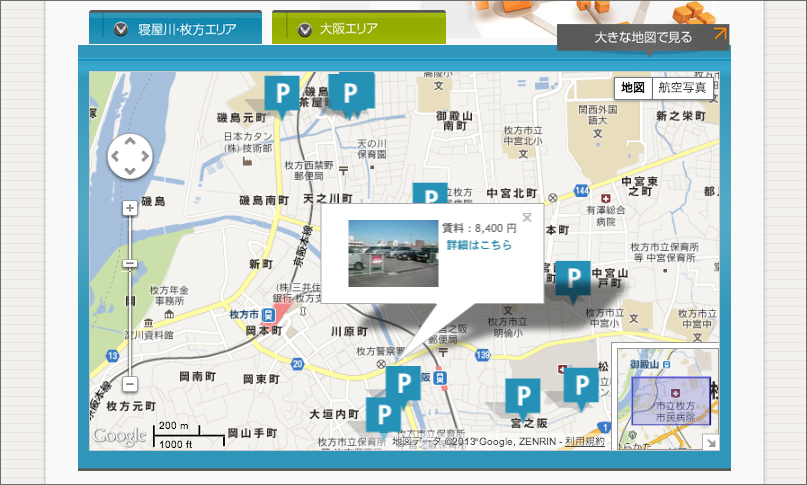Switch map view to 航空写真

pos(680,88)
